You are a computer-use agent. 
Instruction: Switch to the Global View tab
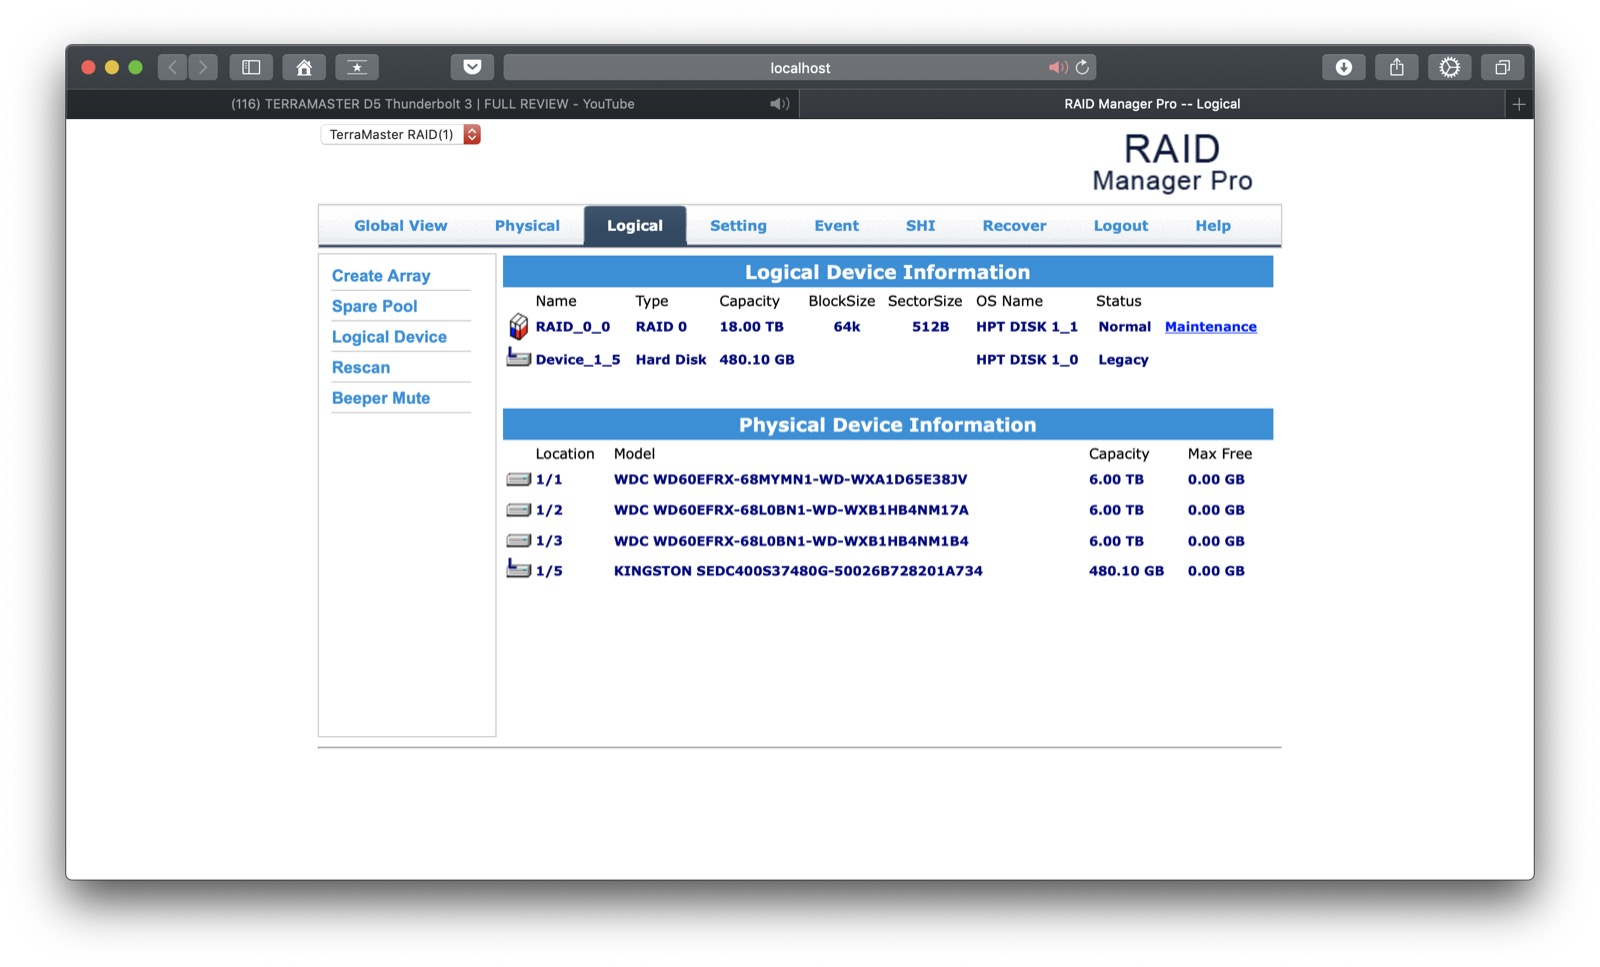click(400, 226)
